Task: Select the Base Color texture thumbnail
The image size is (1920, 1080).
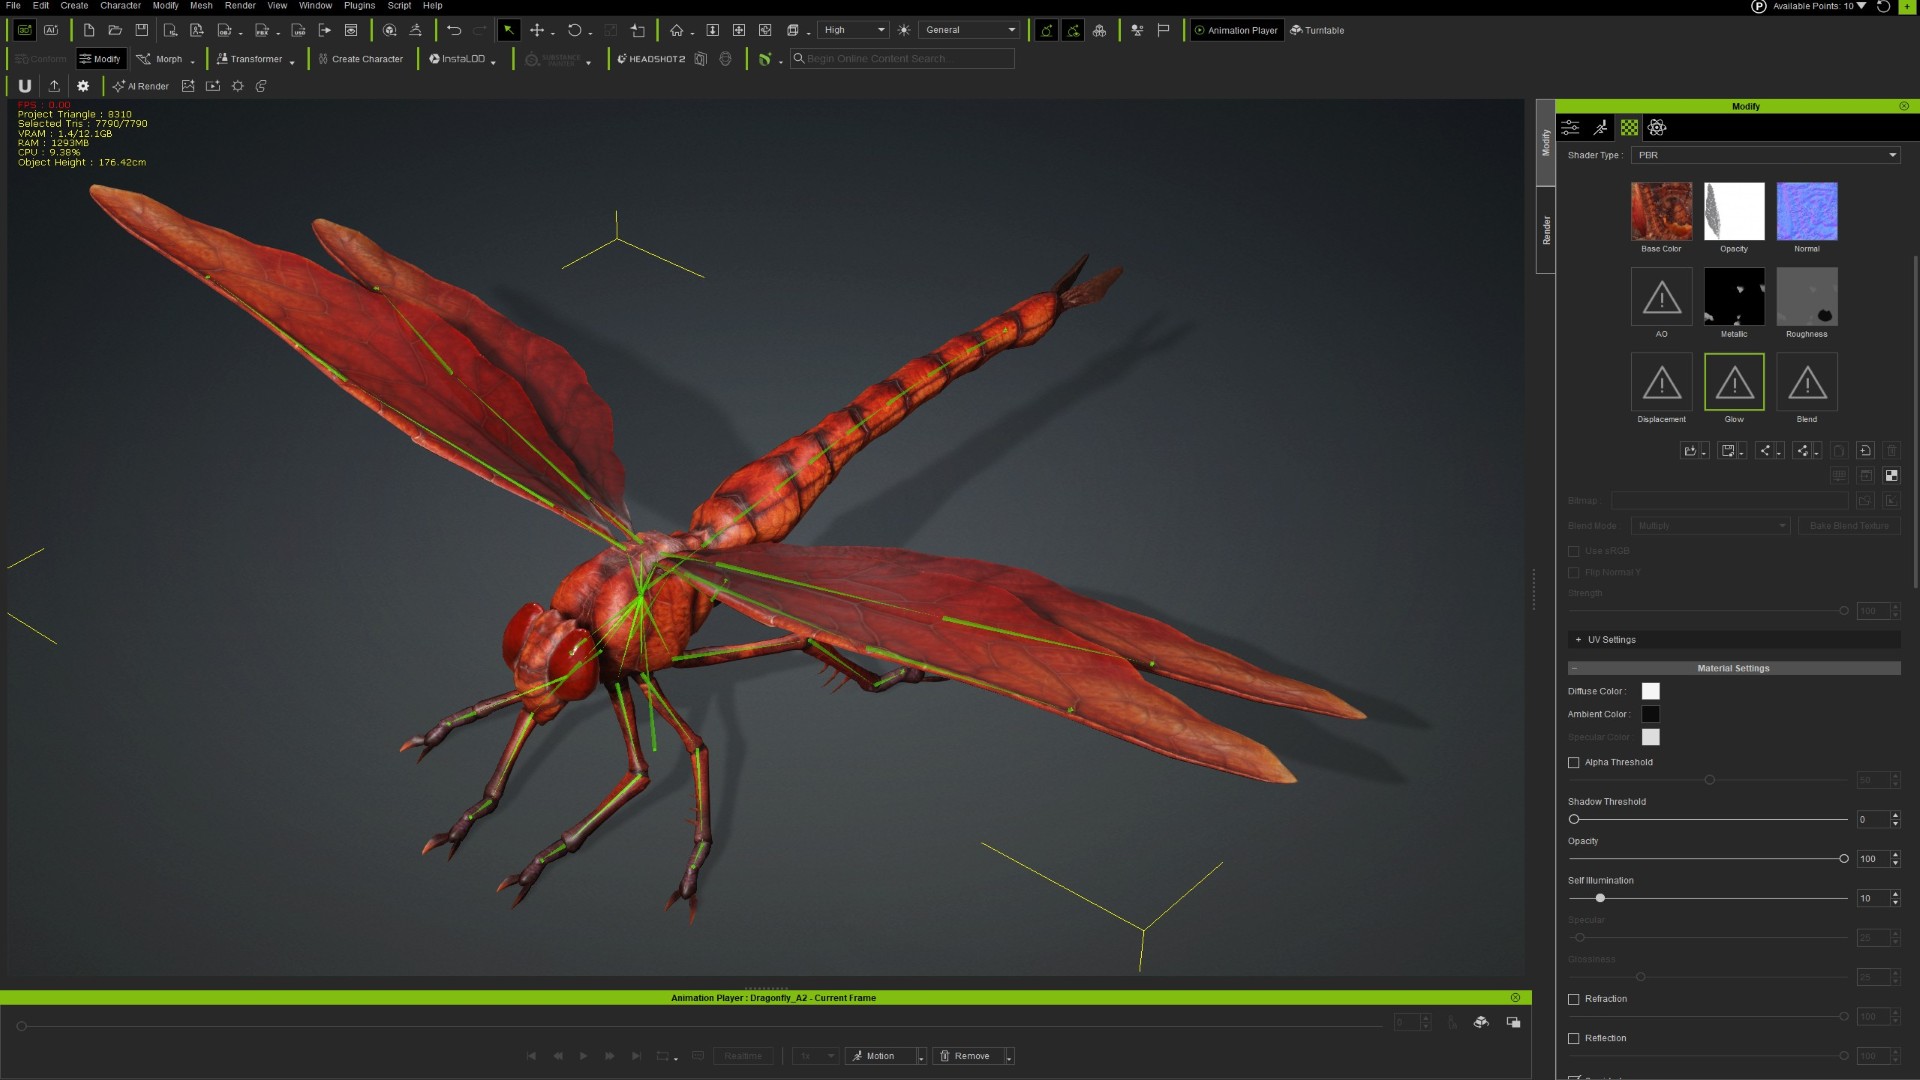Action: point(1661,211)
